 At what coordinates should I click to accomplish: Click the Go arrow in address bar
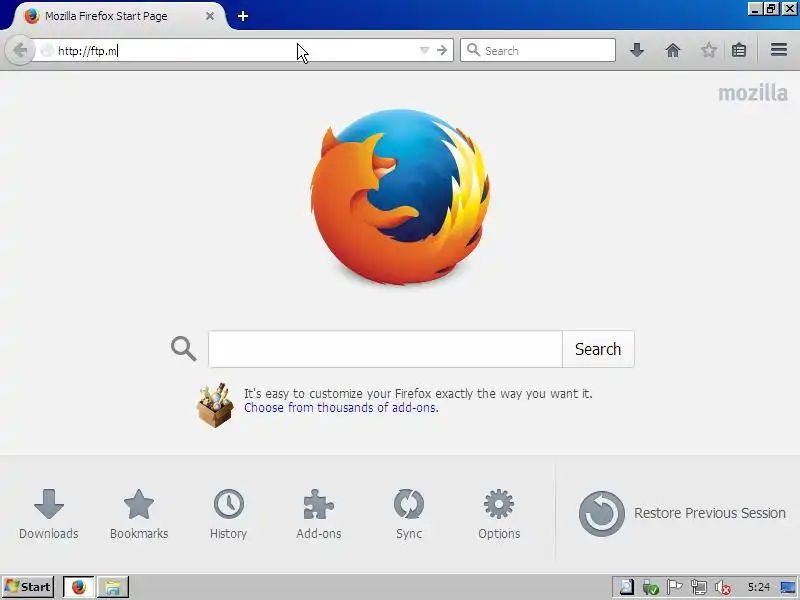(442, 50)
